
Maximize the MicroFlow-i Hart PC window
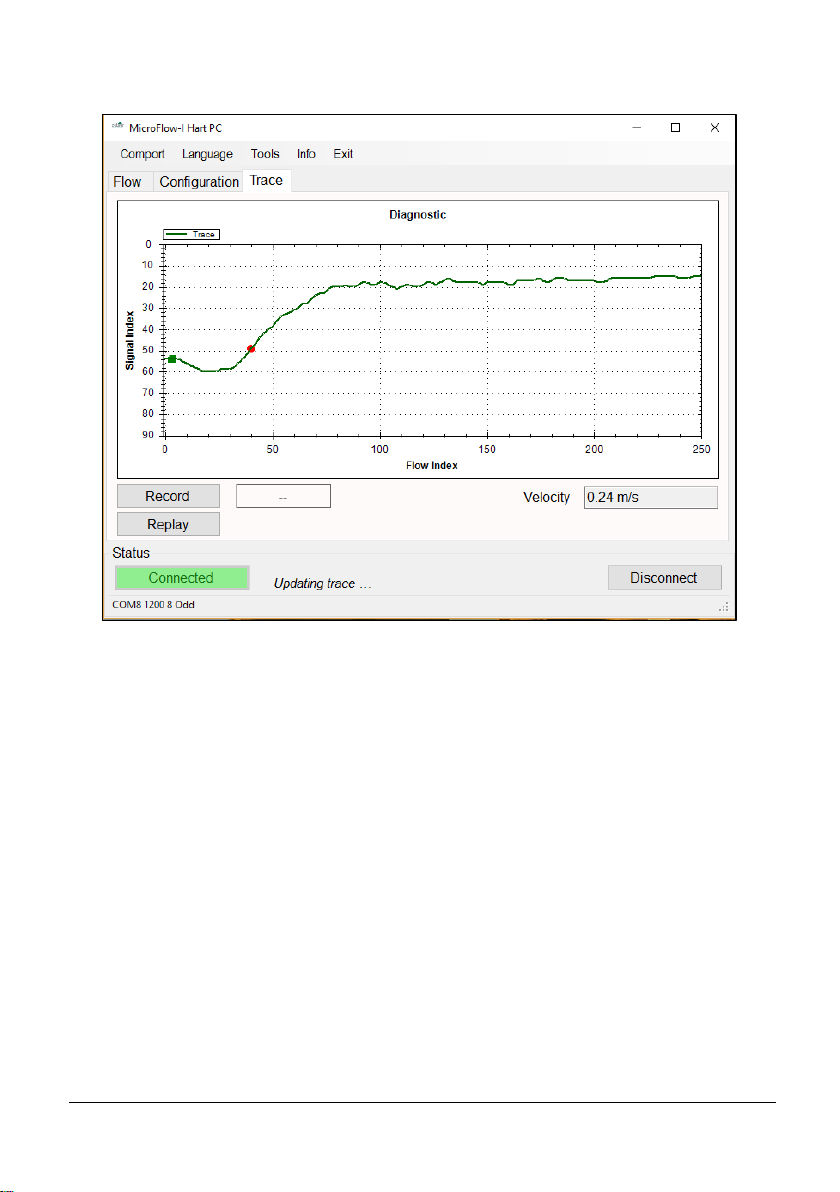click(x=675, y=128)
